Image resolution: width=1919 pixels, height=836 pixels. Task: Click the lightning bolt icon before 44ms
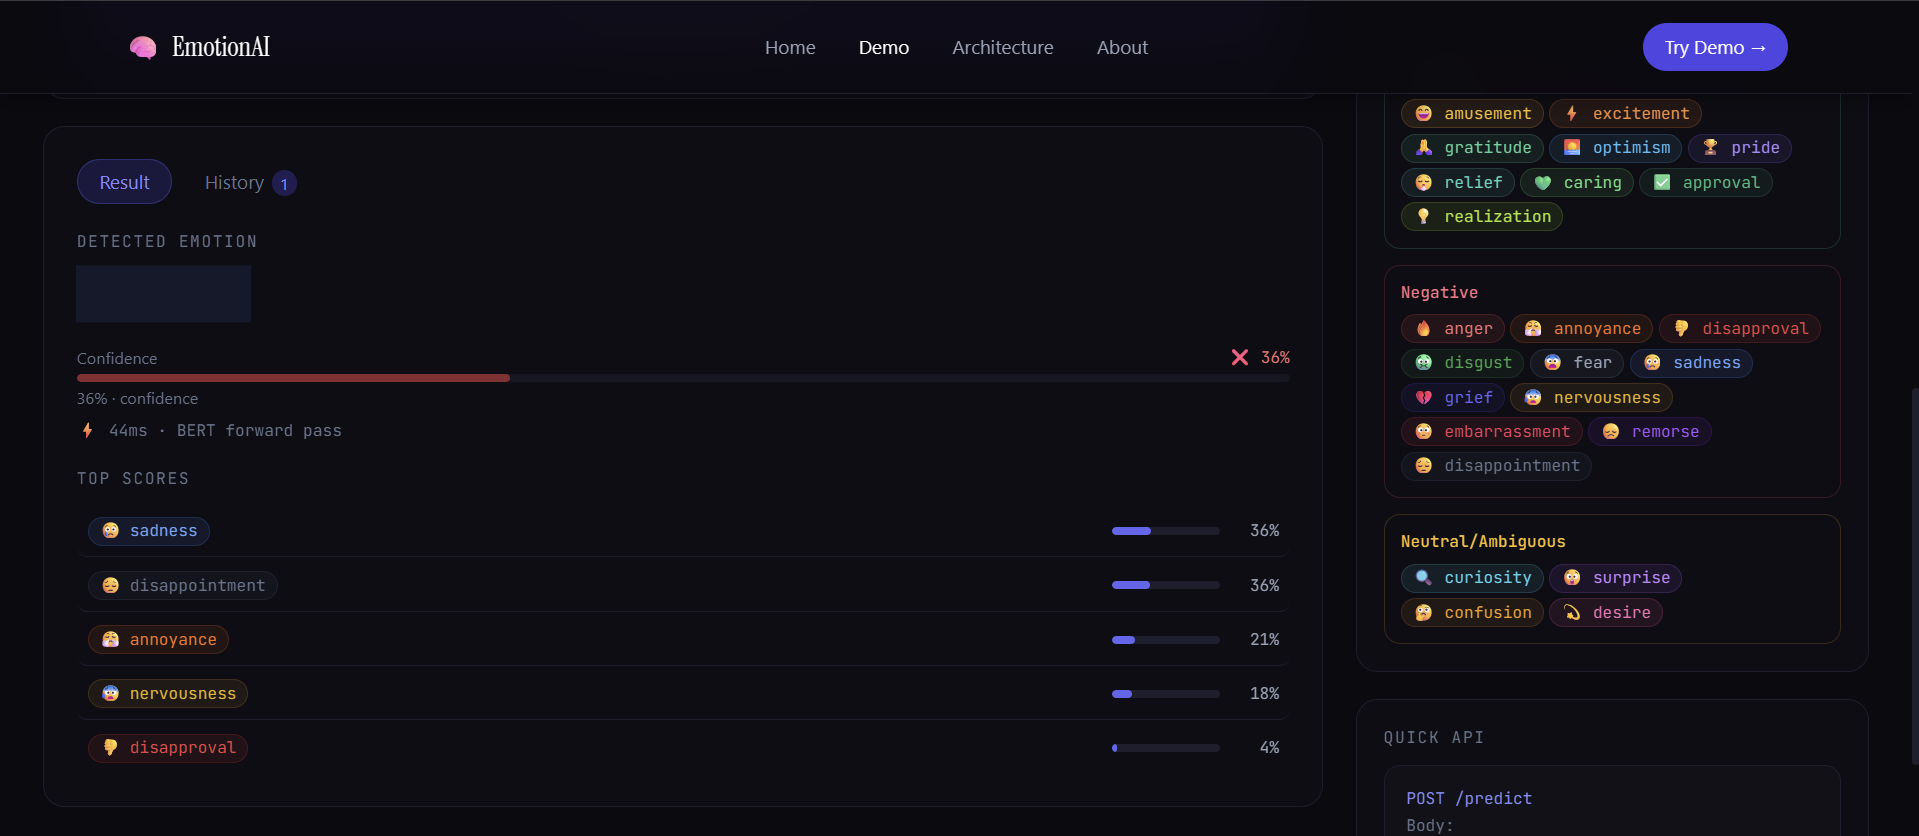(88, 430)
